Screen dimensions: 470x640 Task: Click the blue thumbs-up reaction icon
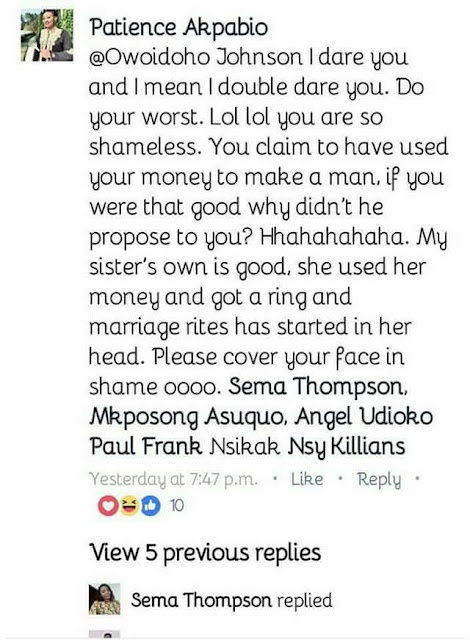[x=150, y=506]
